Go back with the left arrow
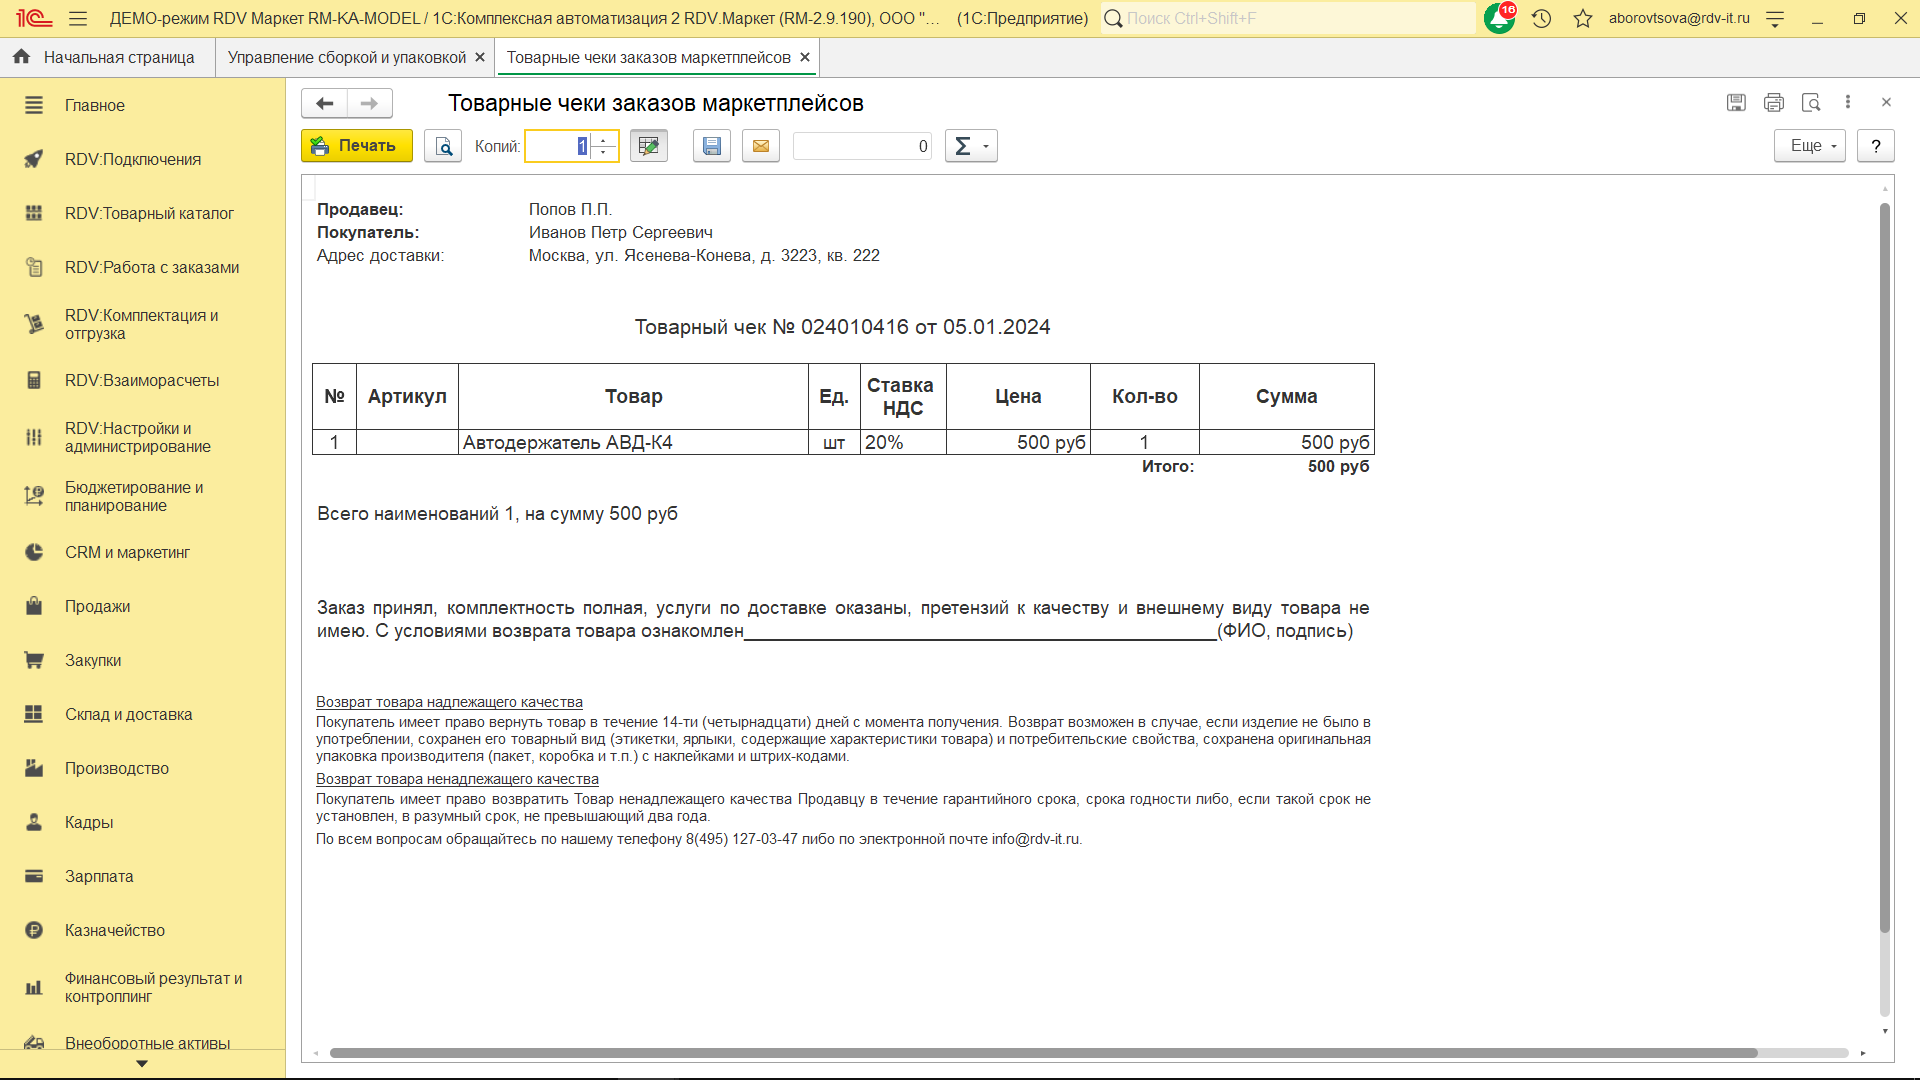The image size is (1920, 1080). point(324,103)
